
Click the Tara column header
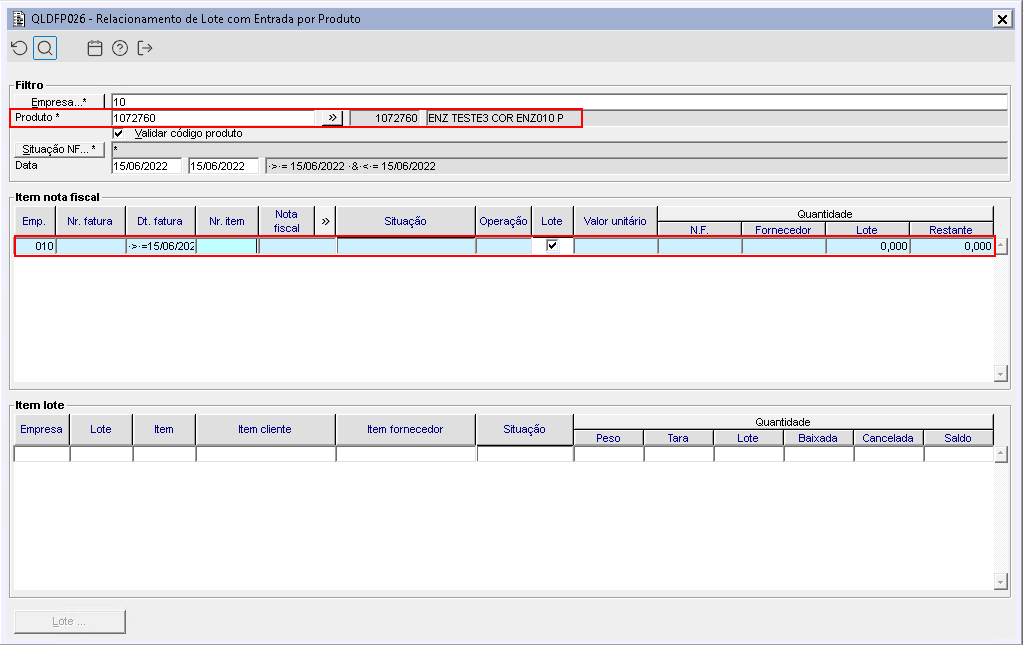[x=678, y=438]
